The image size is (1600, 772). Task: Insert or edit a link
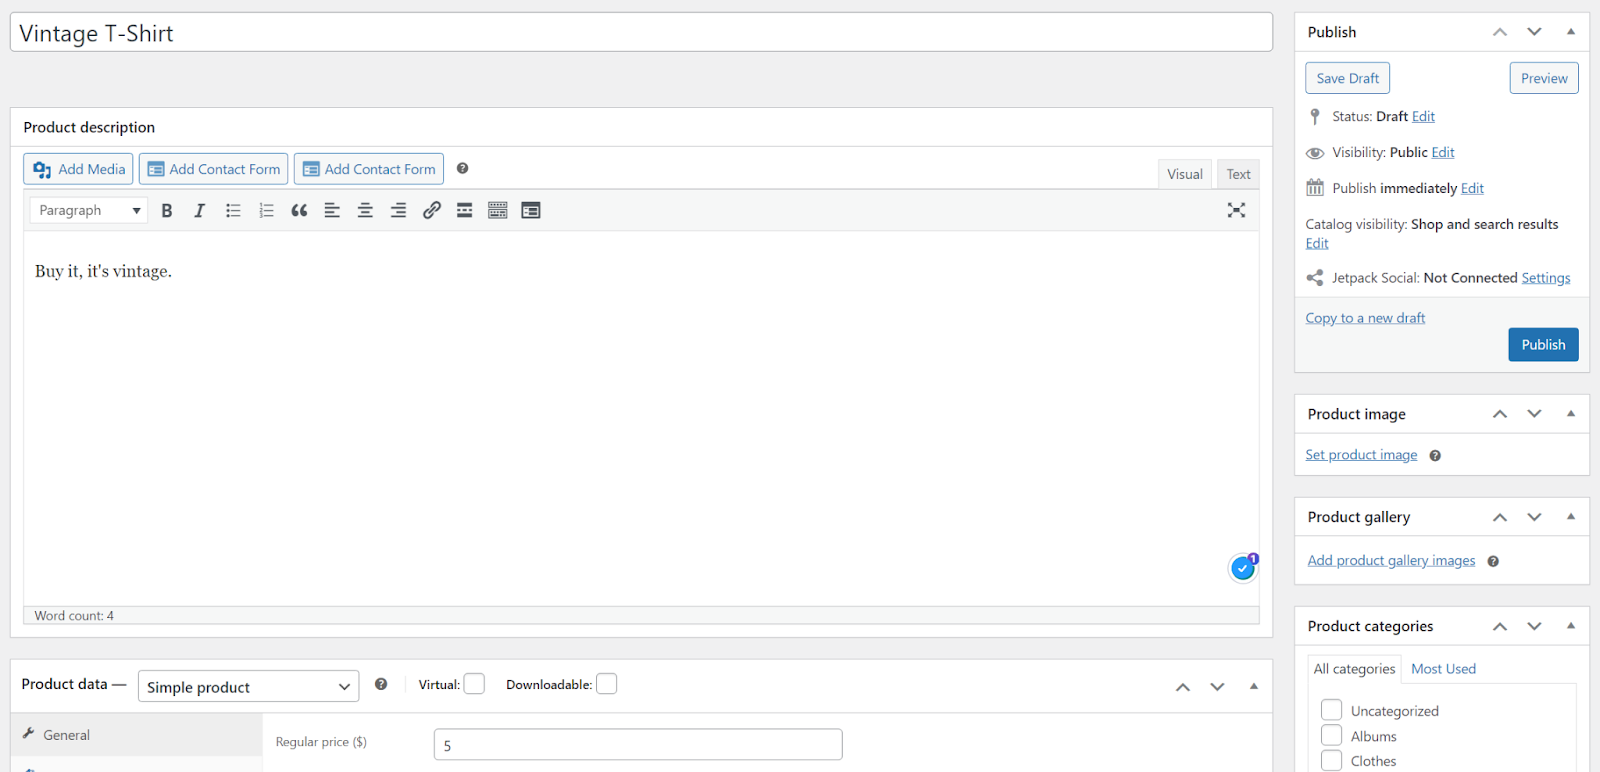click(431, 210)
